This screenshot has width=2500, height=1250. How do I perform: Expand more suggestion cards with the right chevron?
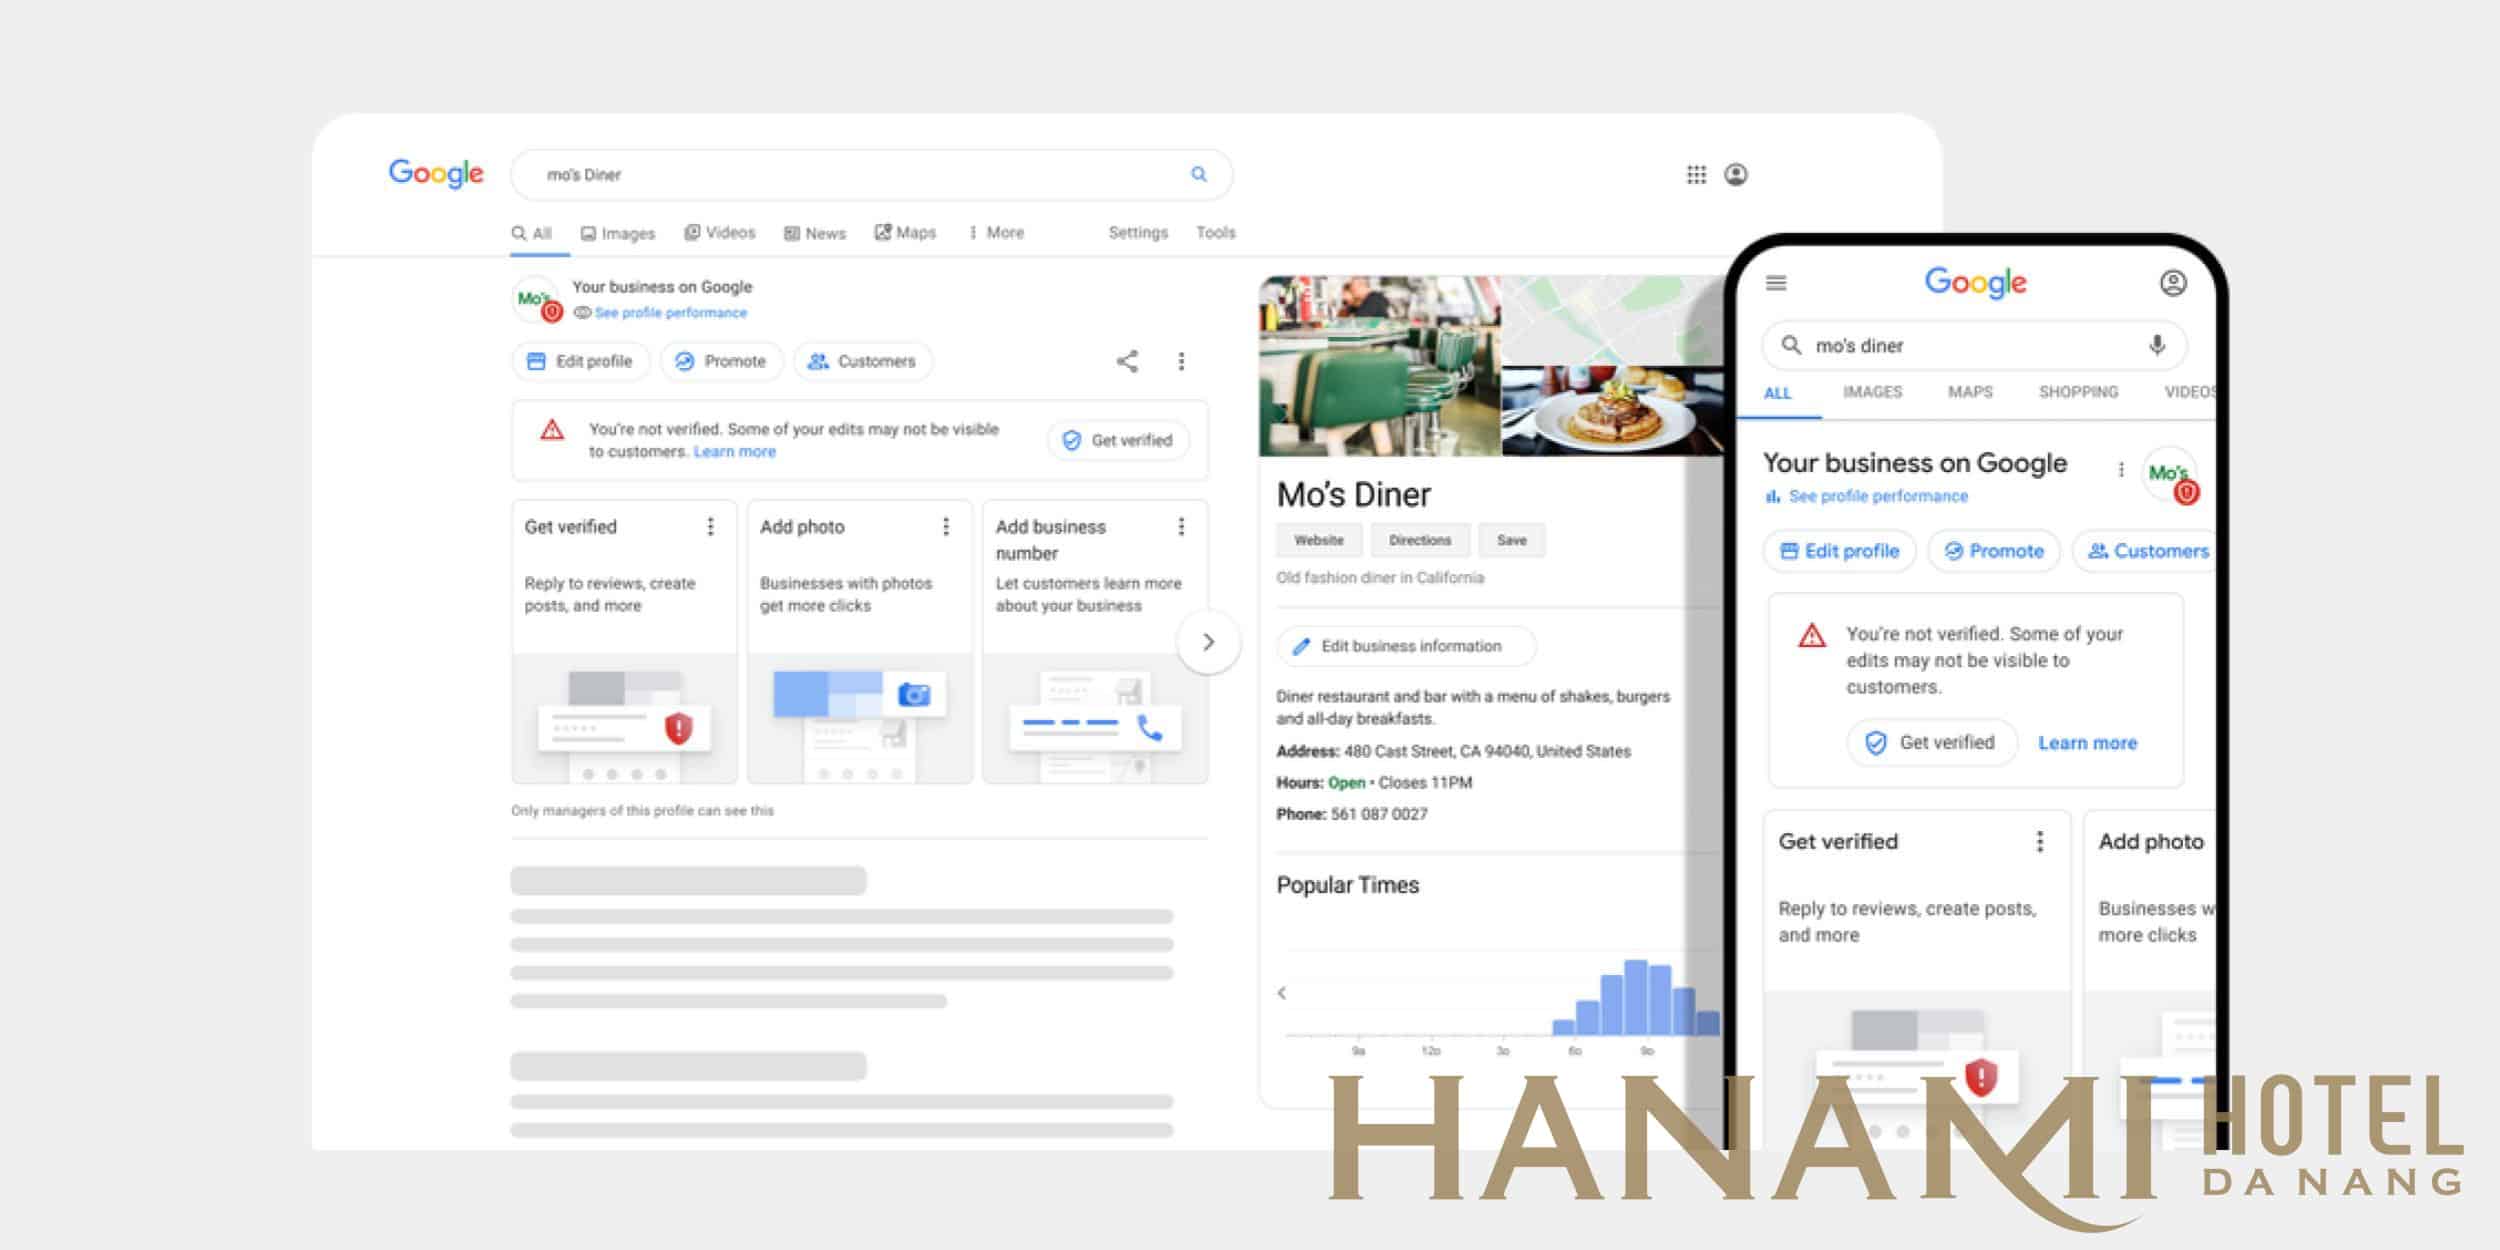[1208, 643]
